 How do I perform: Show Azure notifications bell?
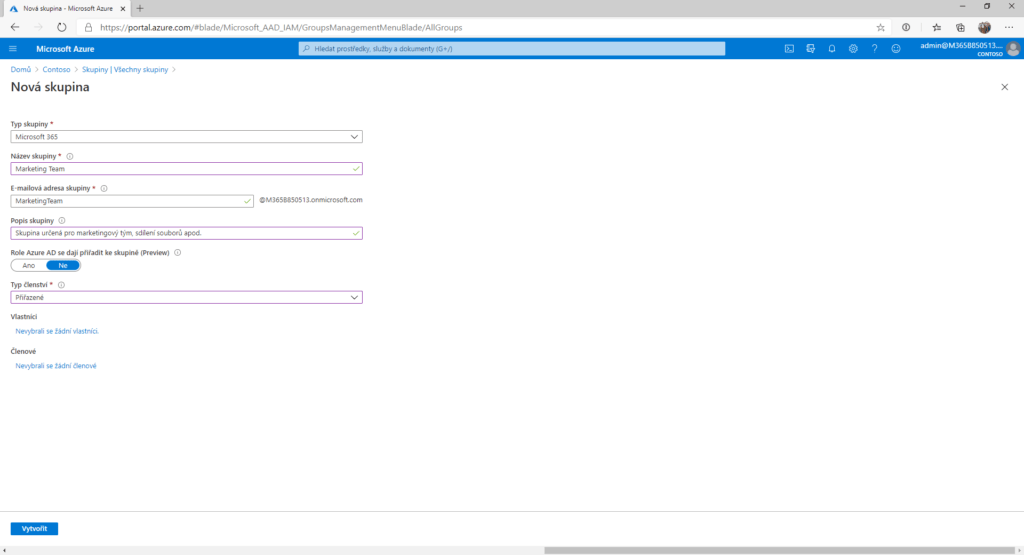click(x=832, y=48)
